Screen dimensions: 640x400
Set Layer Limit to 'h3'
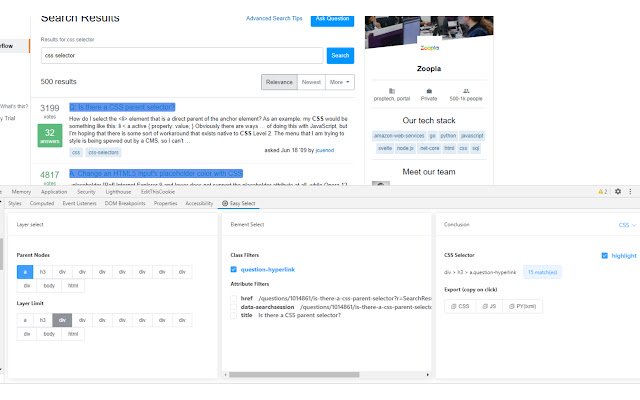42,320
